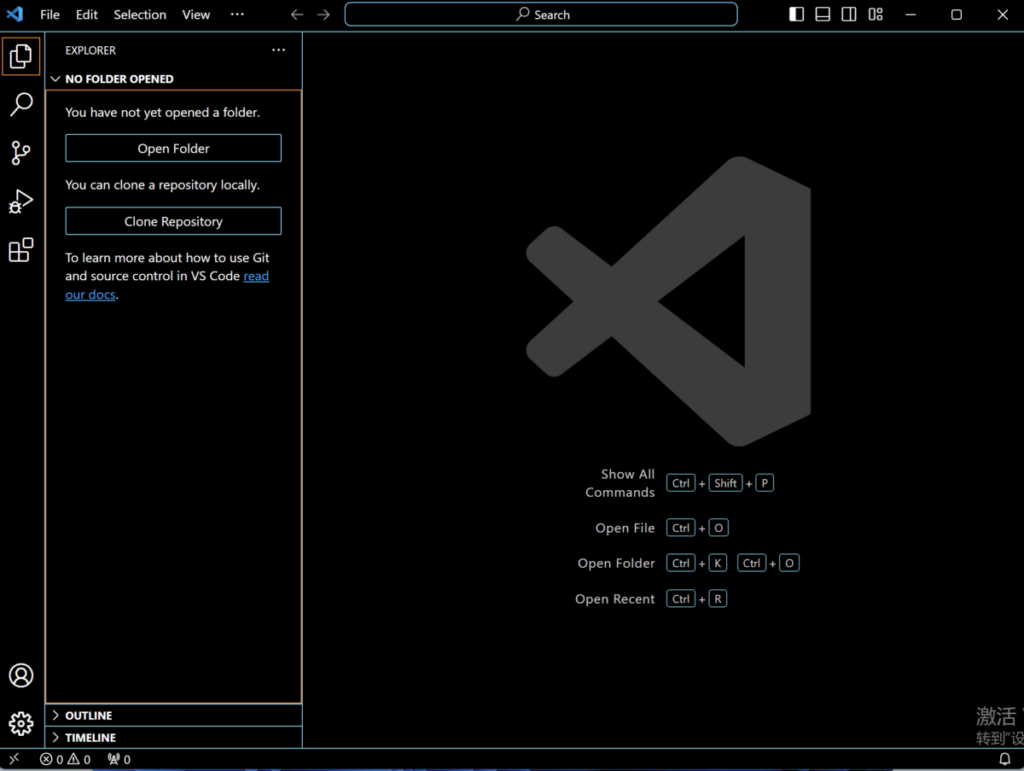Open notifications bell in status bar
This screenshot has height=771, width=1024.
tap(1004, 759)
